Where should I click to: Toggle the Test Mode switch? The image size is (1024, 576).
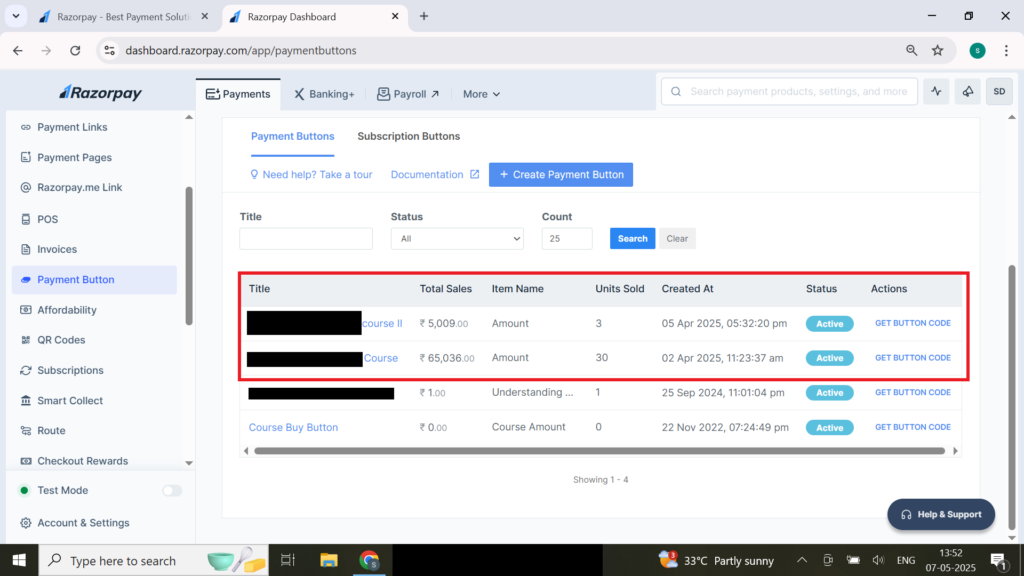(x=172, y=491)
